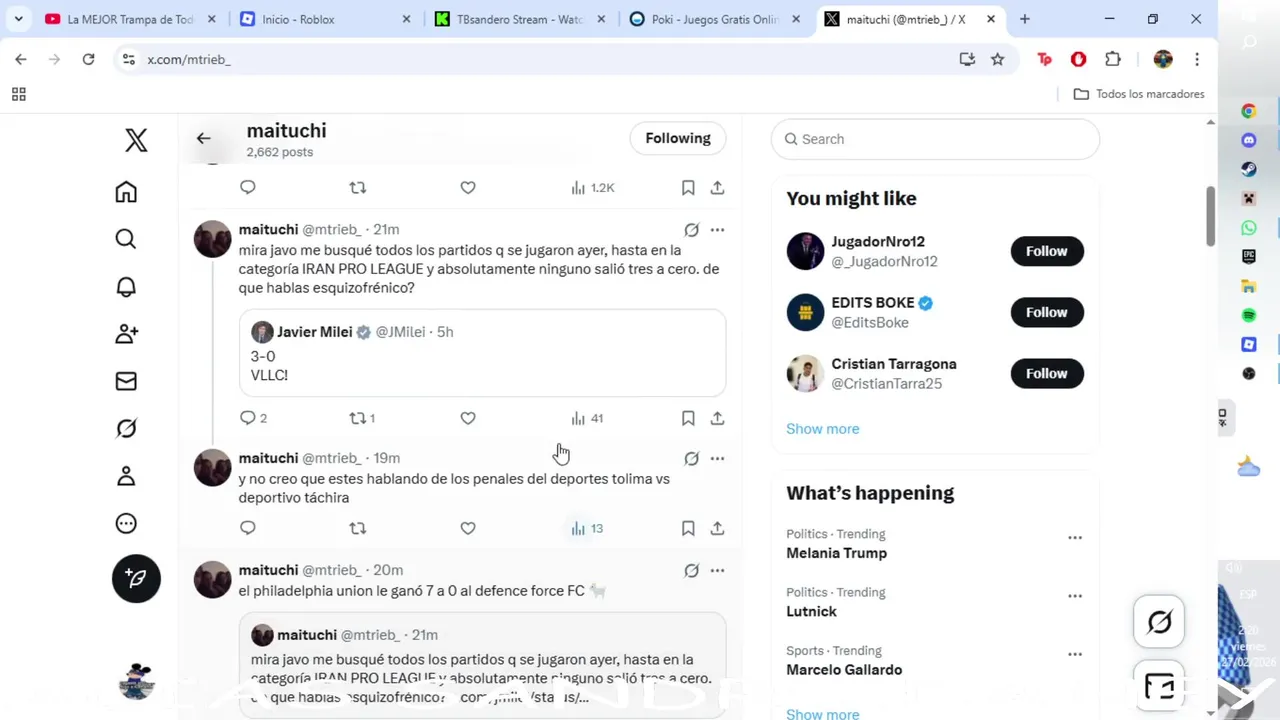Image resolution: width=1280 pixels, height=720 pixels.
Task: Open Notifications bell in sidebar
Action: (x=126, y=287)
